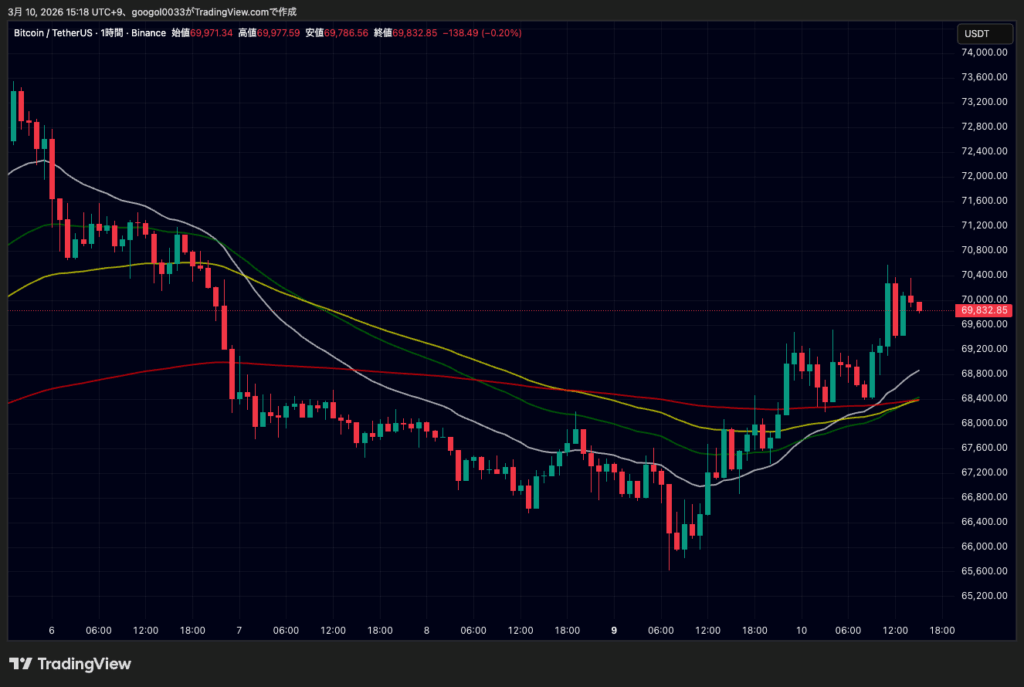Click the 65,200.00 price axis label
Viewport: 1024px width, 687px height.
click(983, 596)
